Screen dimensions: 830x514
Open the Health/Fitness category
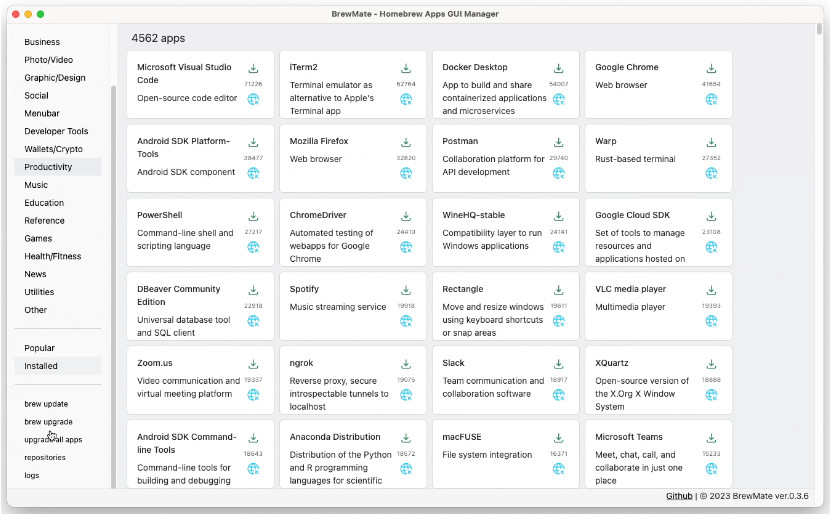click(x=52, y=256)
